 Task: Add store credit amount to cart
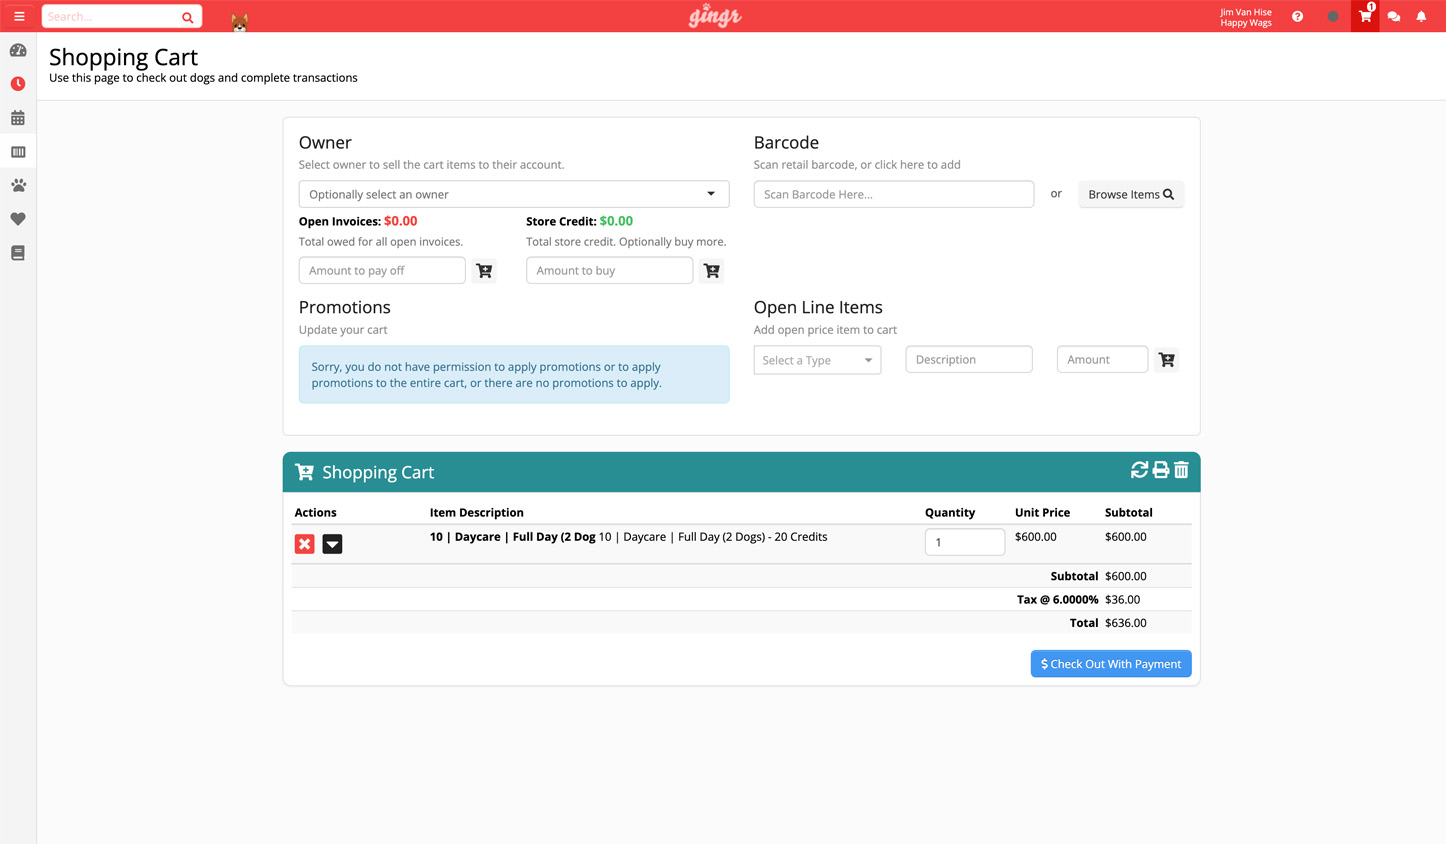click(x=711, y=270)
